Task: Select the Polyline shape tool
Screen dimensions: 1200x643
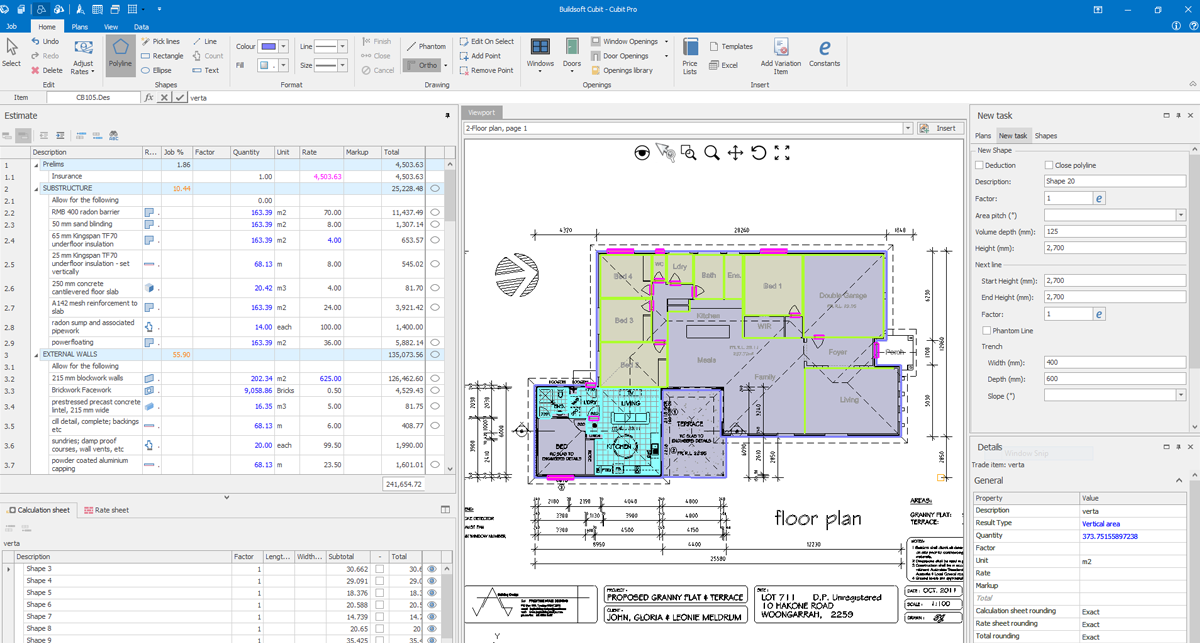Action: tap(121, 54)
